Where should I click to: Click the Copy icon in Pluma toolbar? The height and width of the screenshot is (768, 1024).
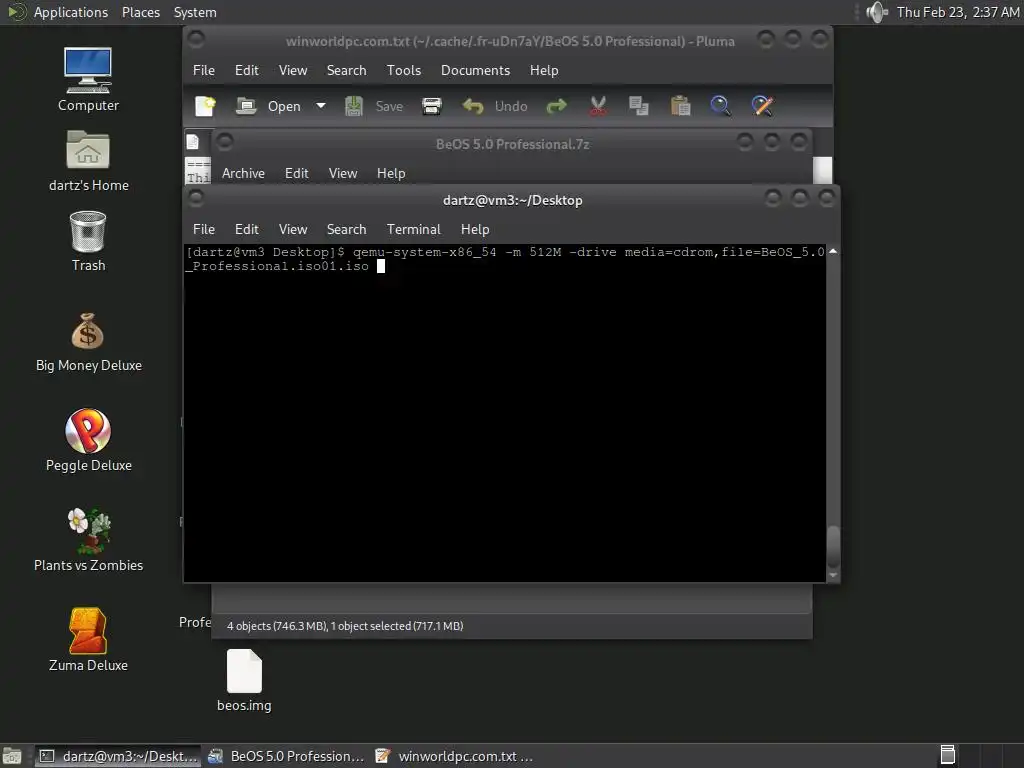coord(639,106)
